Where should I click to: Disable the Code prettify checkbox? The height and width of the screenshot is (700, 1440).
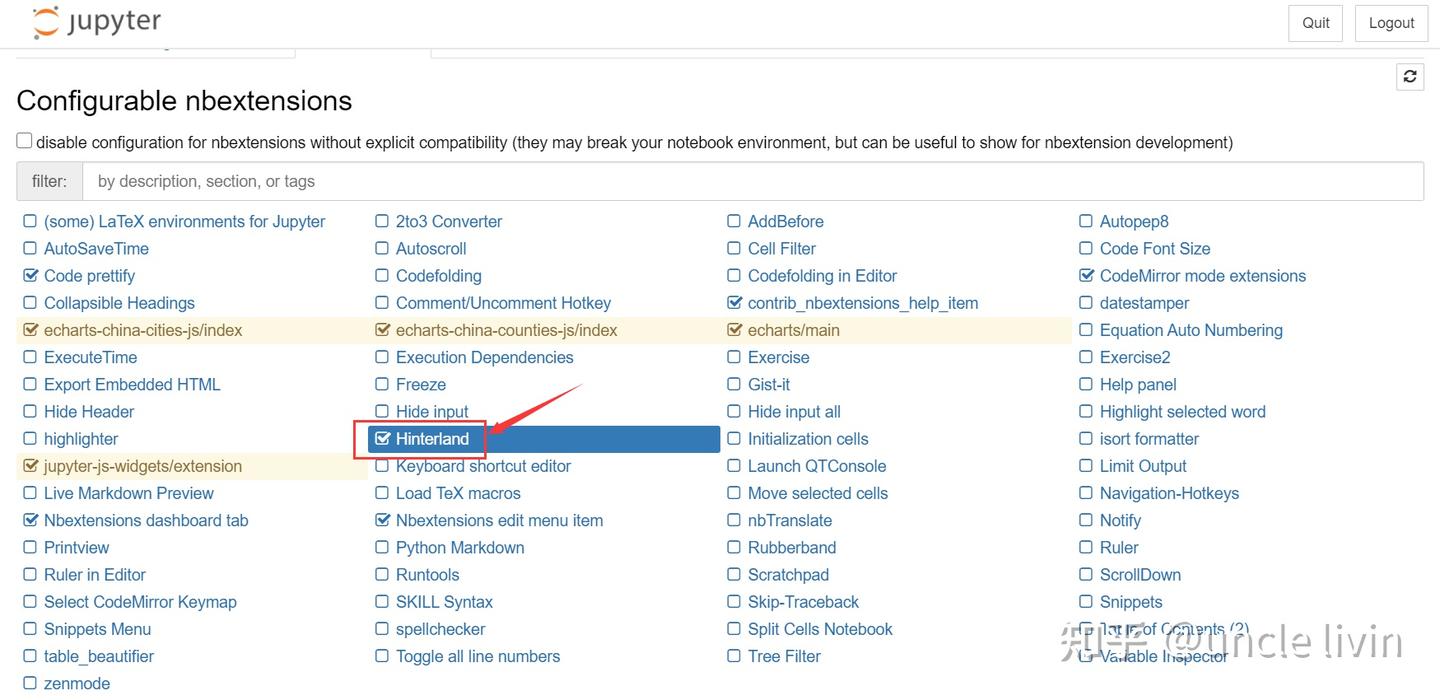point(30,276)
